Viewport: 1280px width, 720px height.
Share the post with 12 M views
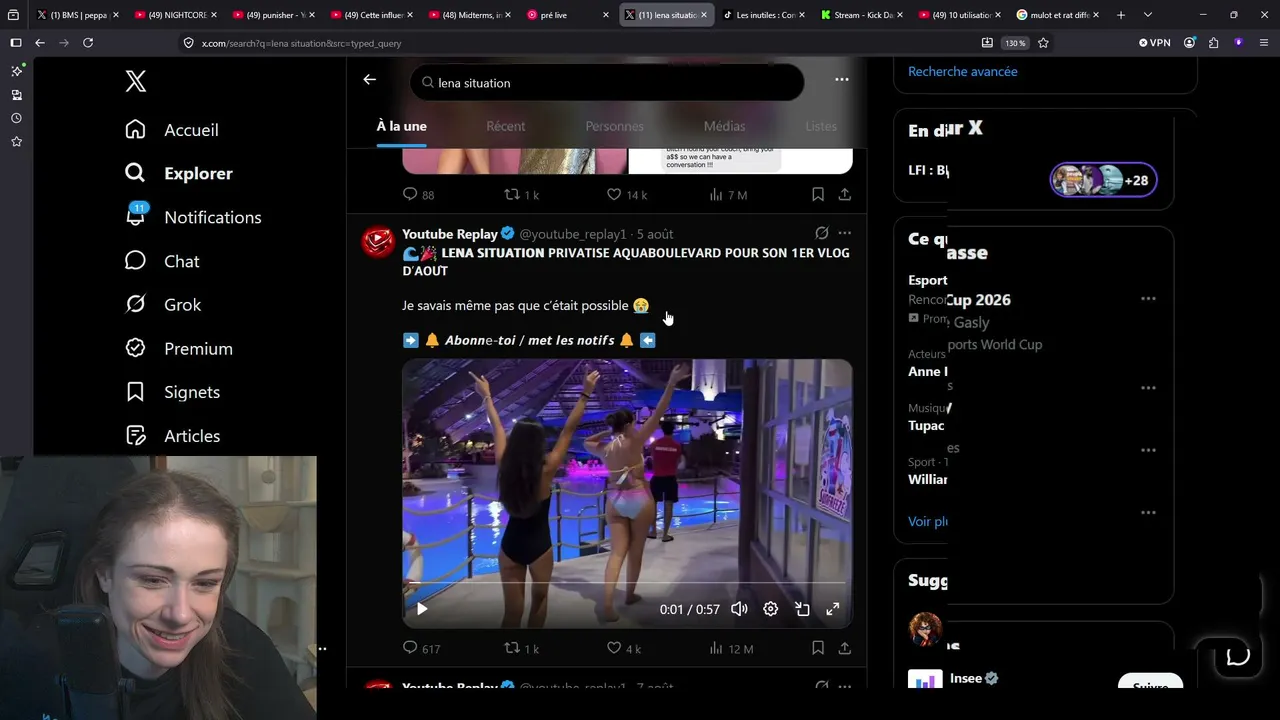pyautogui.click(x=845, y=648)
